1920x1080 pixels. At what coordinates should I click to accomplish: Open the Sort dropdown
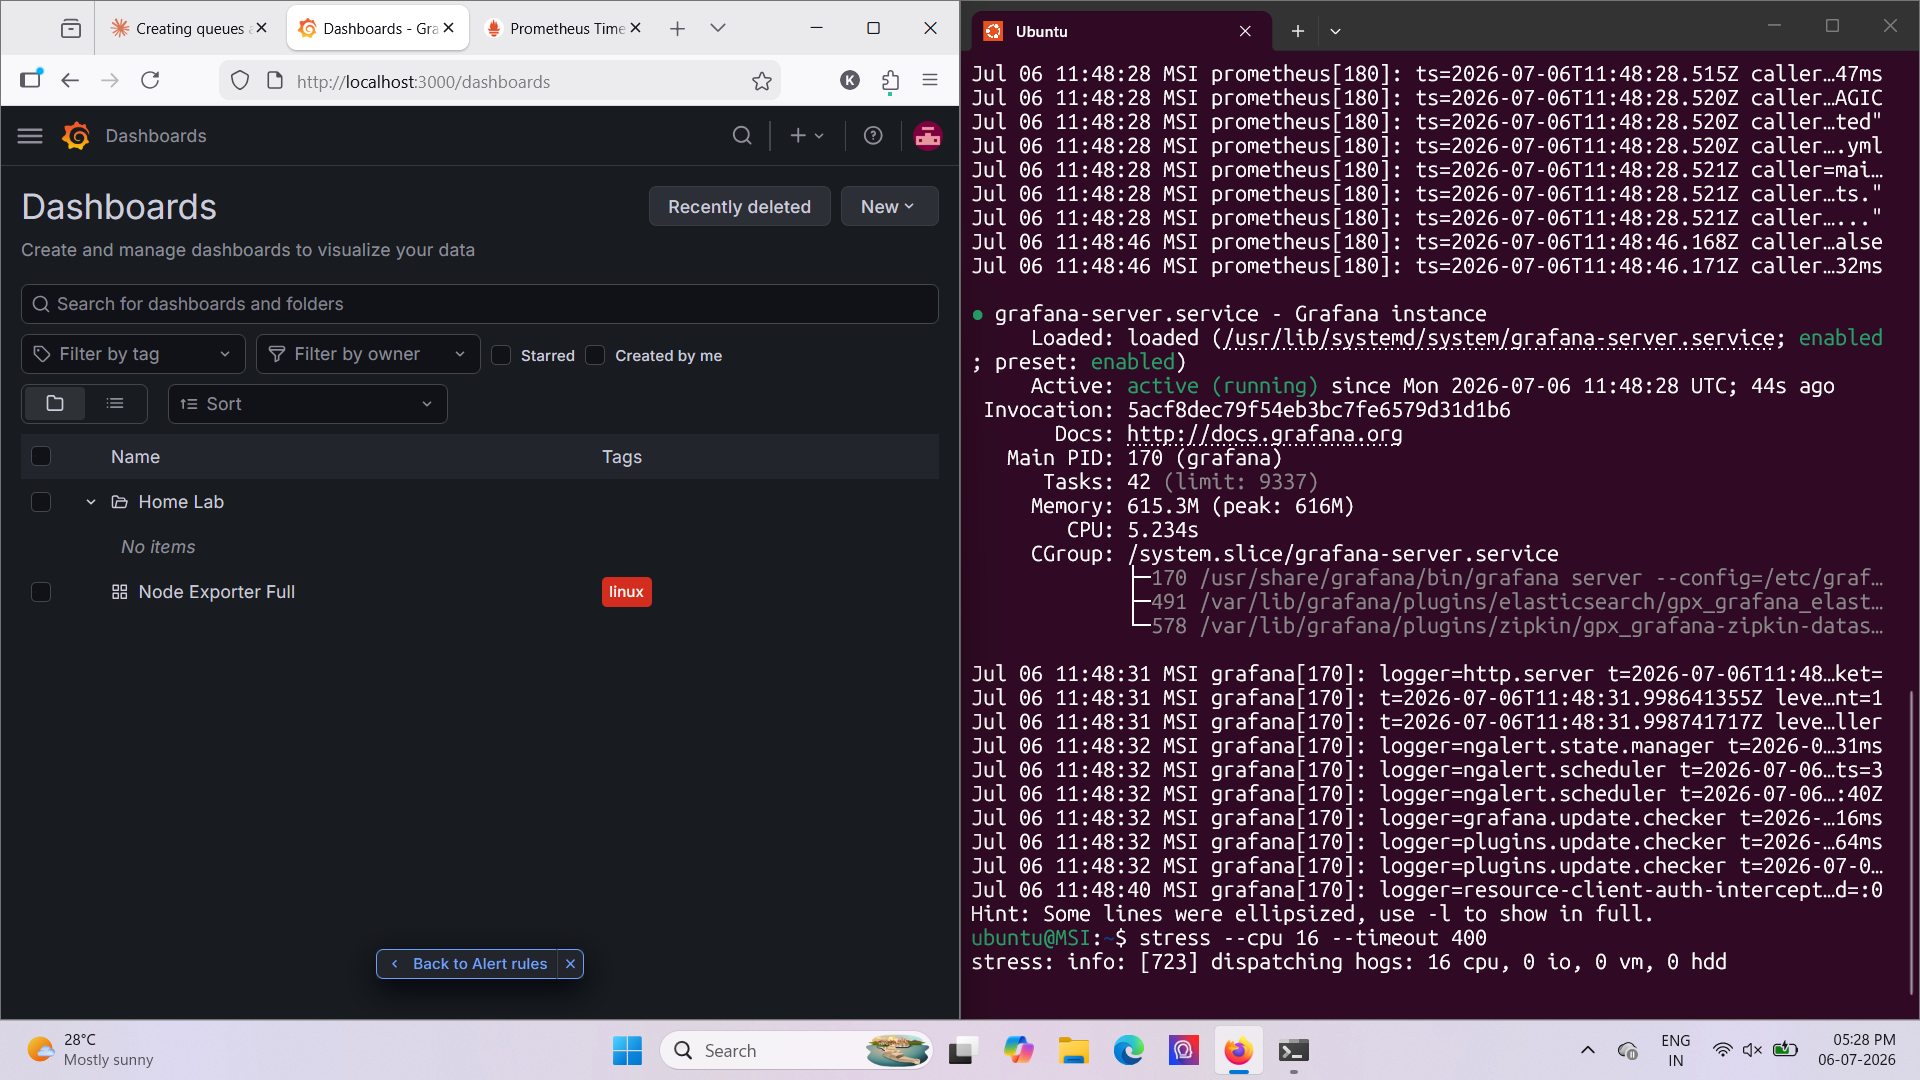click(308, 404)
